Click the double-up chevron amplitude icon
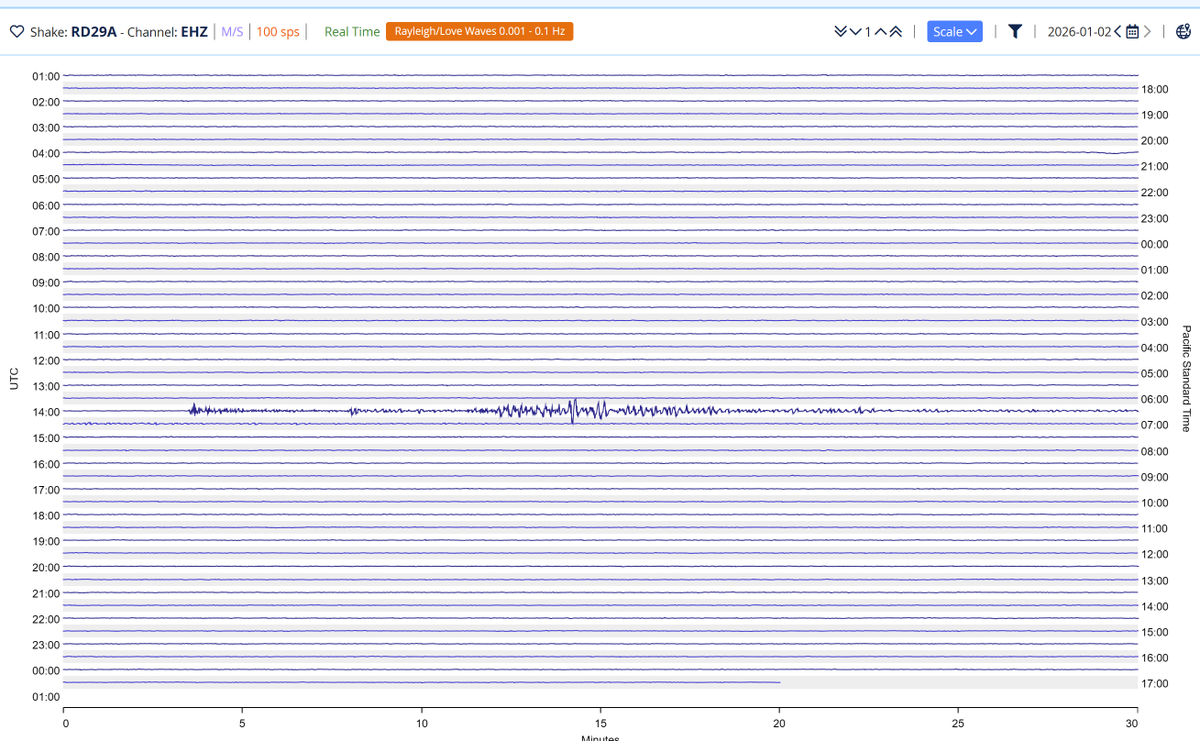The height and width of the screenshot is (741, 1200). click(x=896, y=32)
